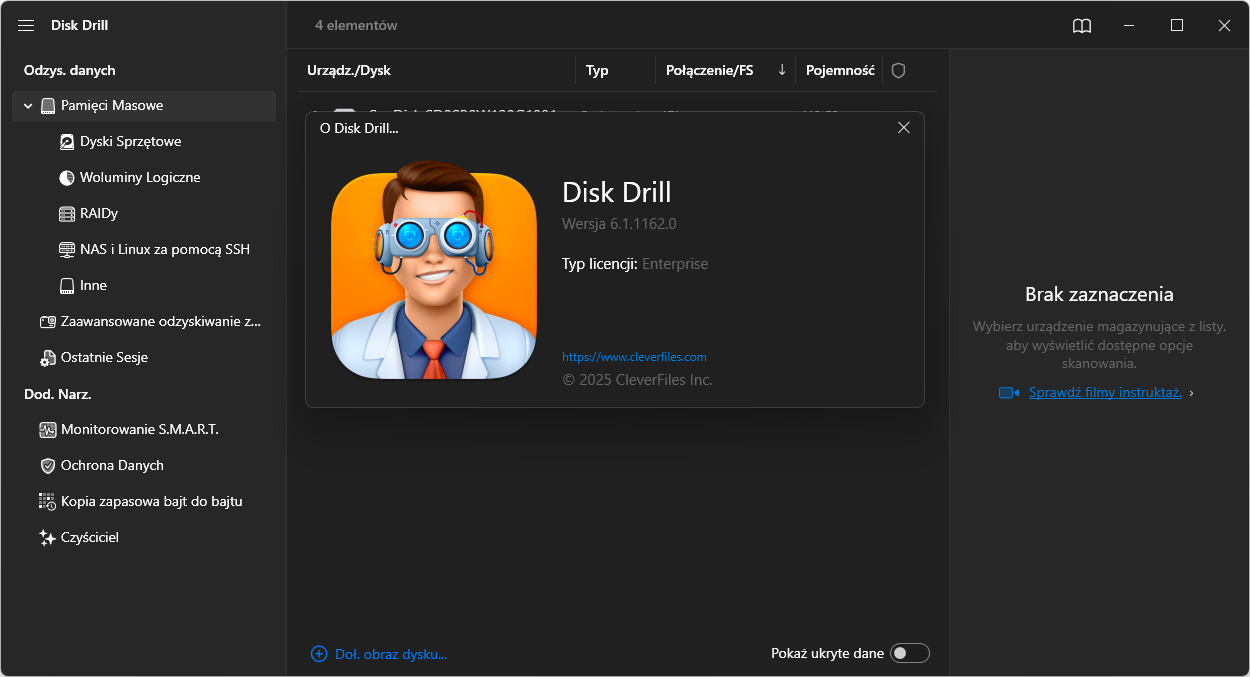
Task: Close the O Disk Drill dialog
Action: coord(904,128)
